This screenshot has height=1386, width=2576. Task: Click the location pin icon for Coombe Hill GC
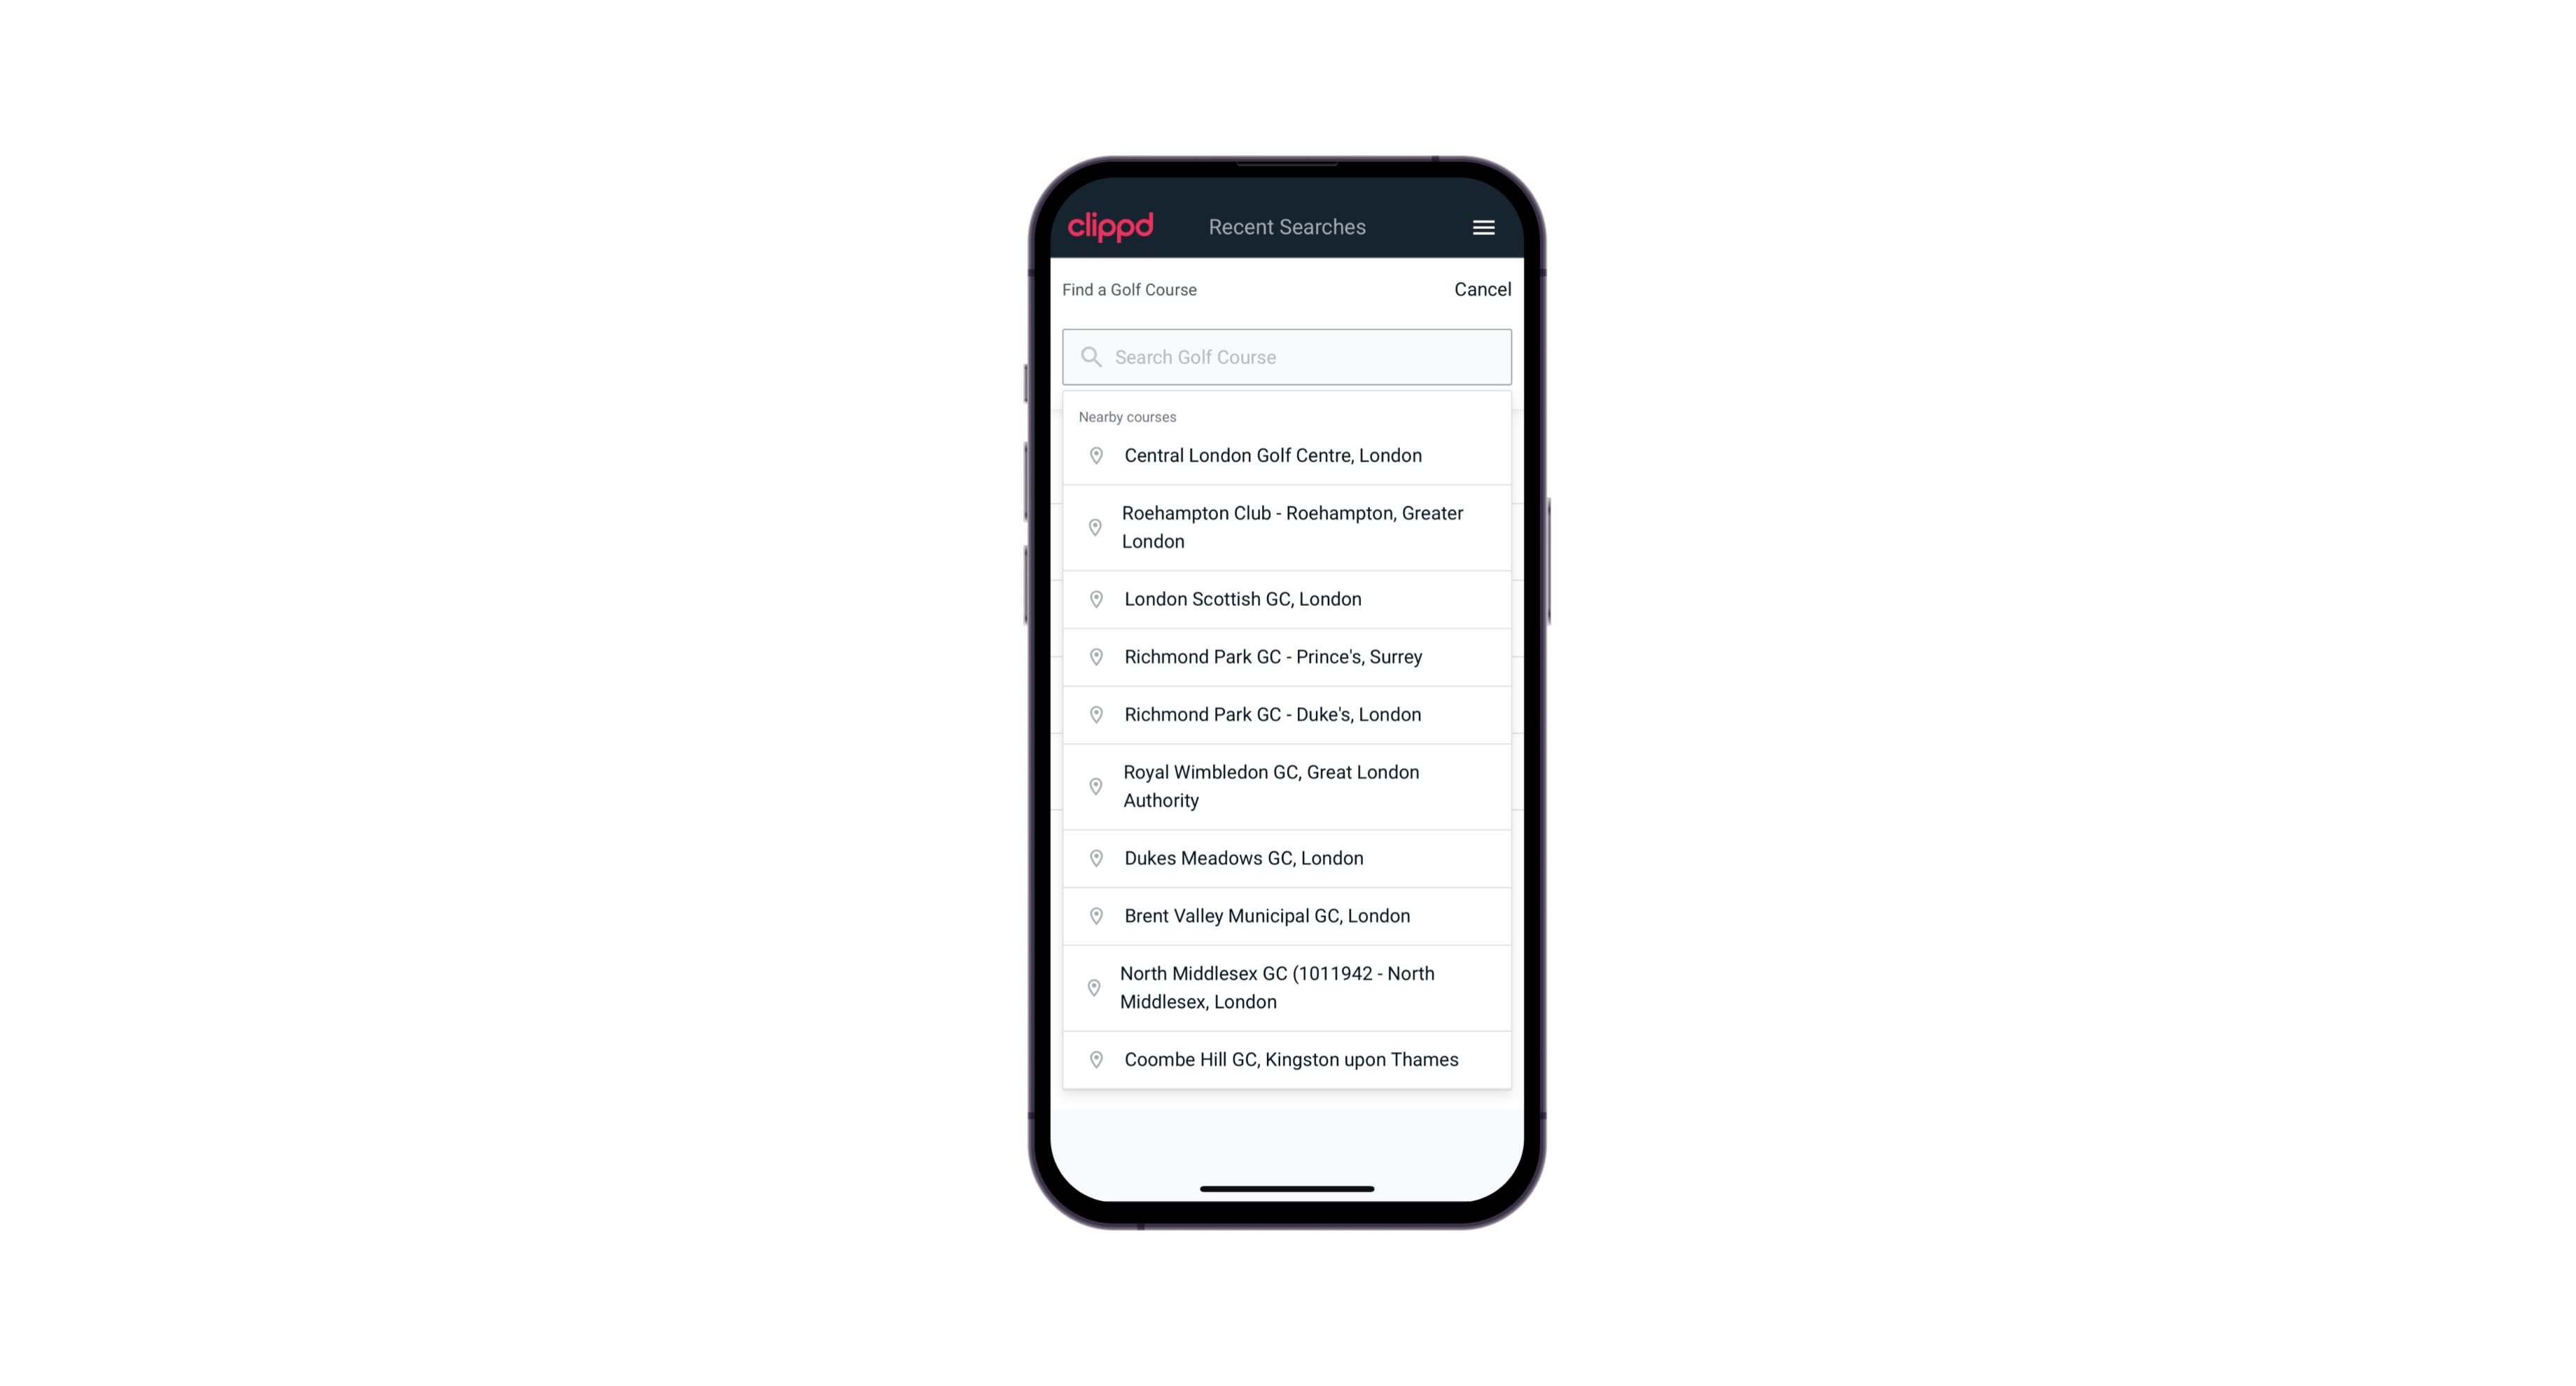pos(1092,1058)
